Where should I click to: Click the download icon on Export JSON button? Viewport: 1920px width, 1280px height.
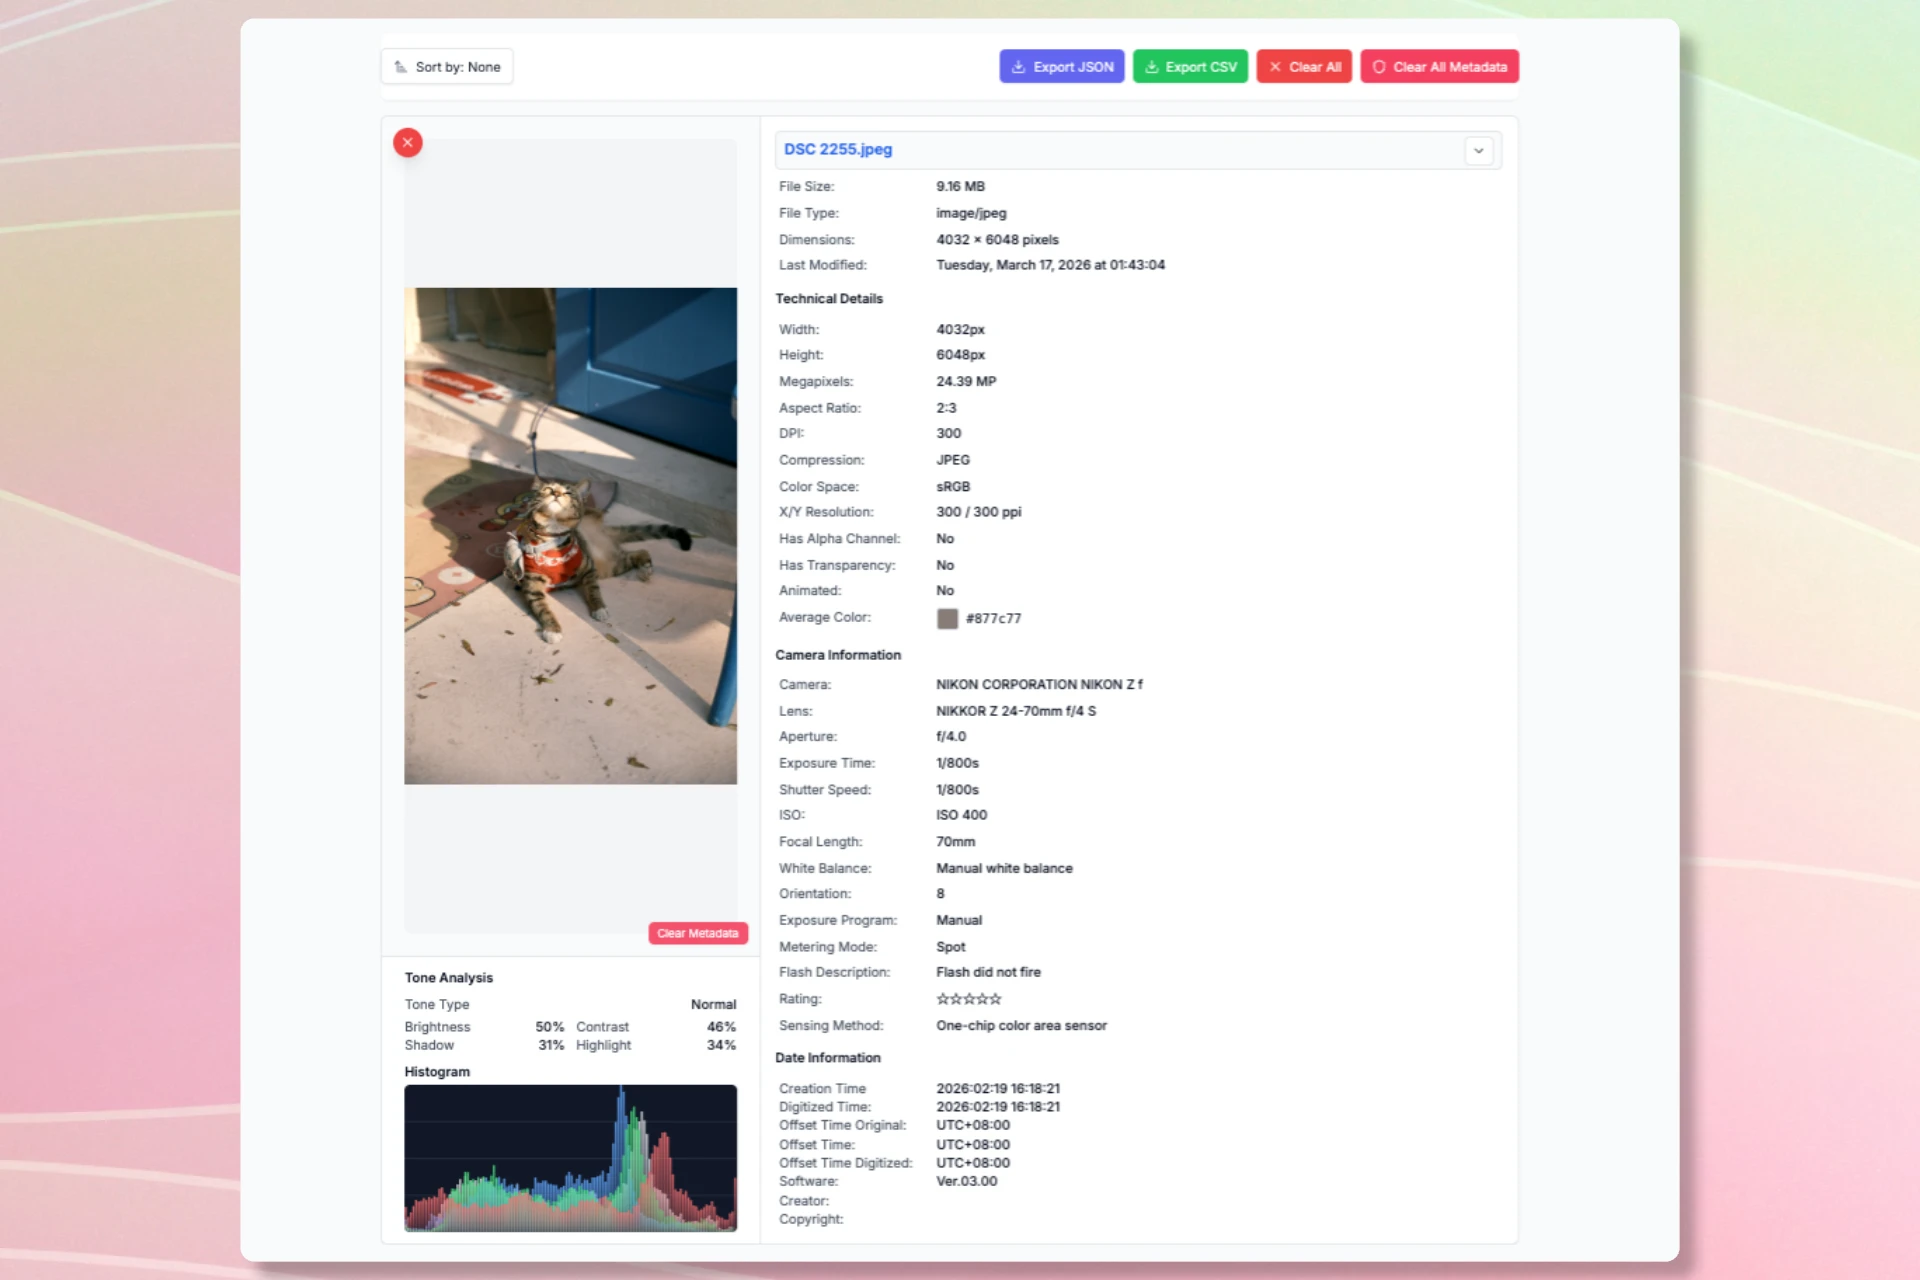point(1019,66)
